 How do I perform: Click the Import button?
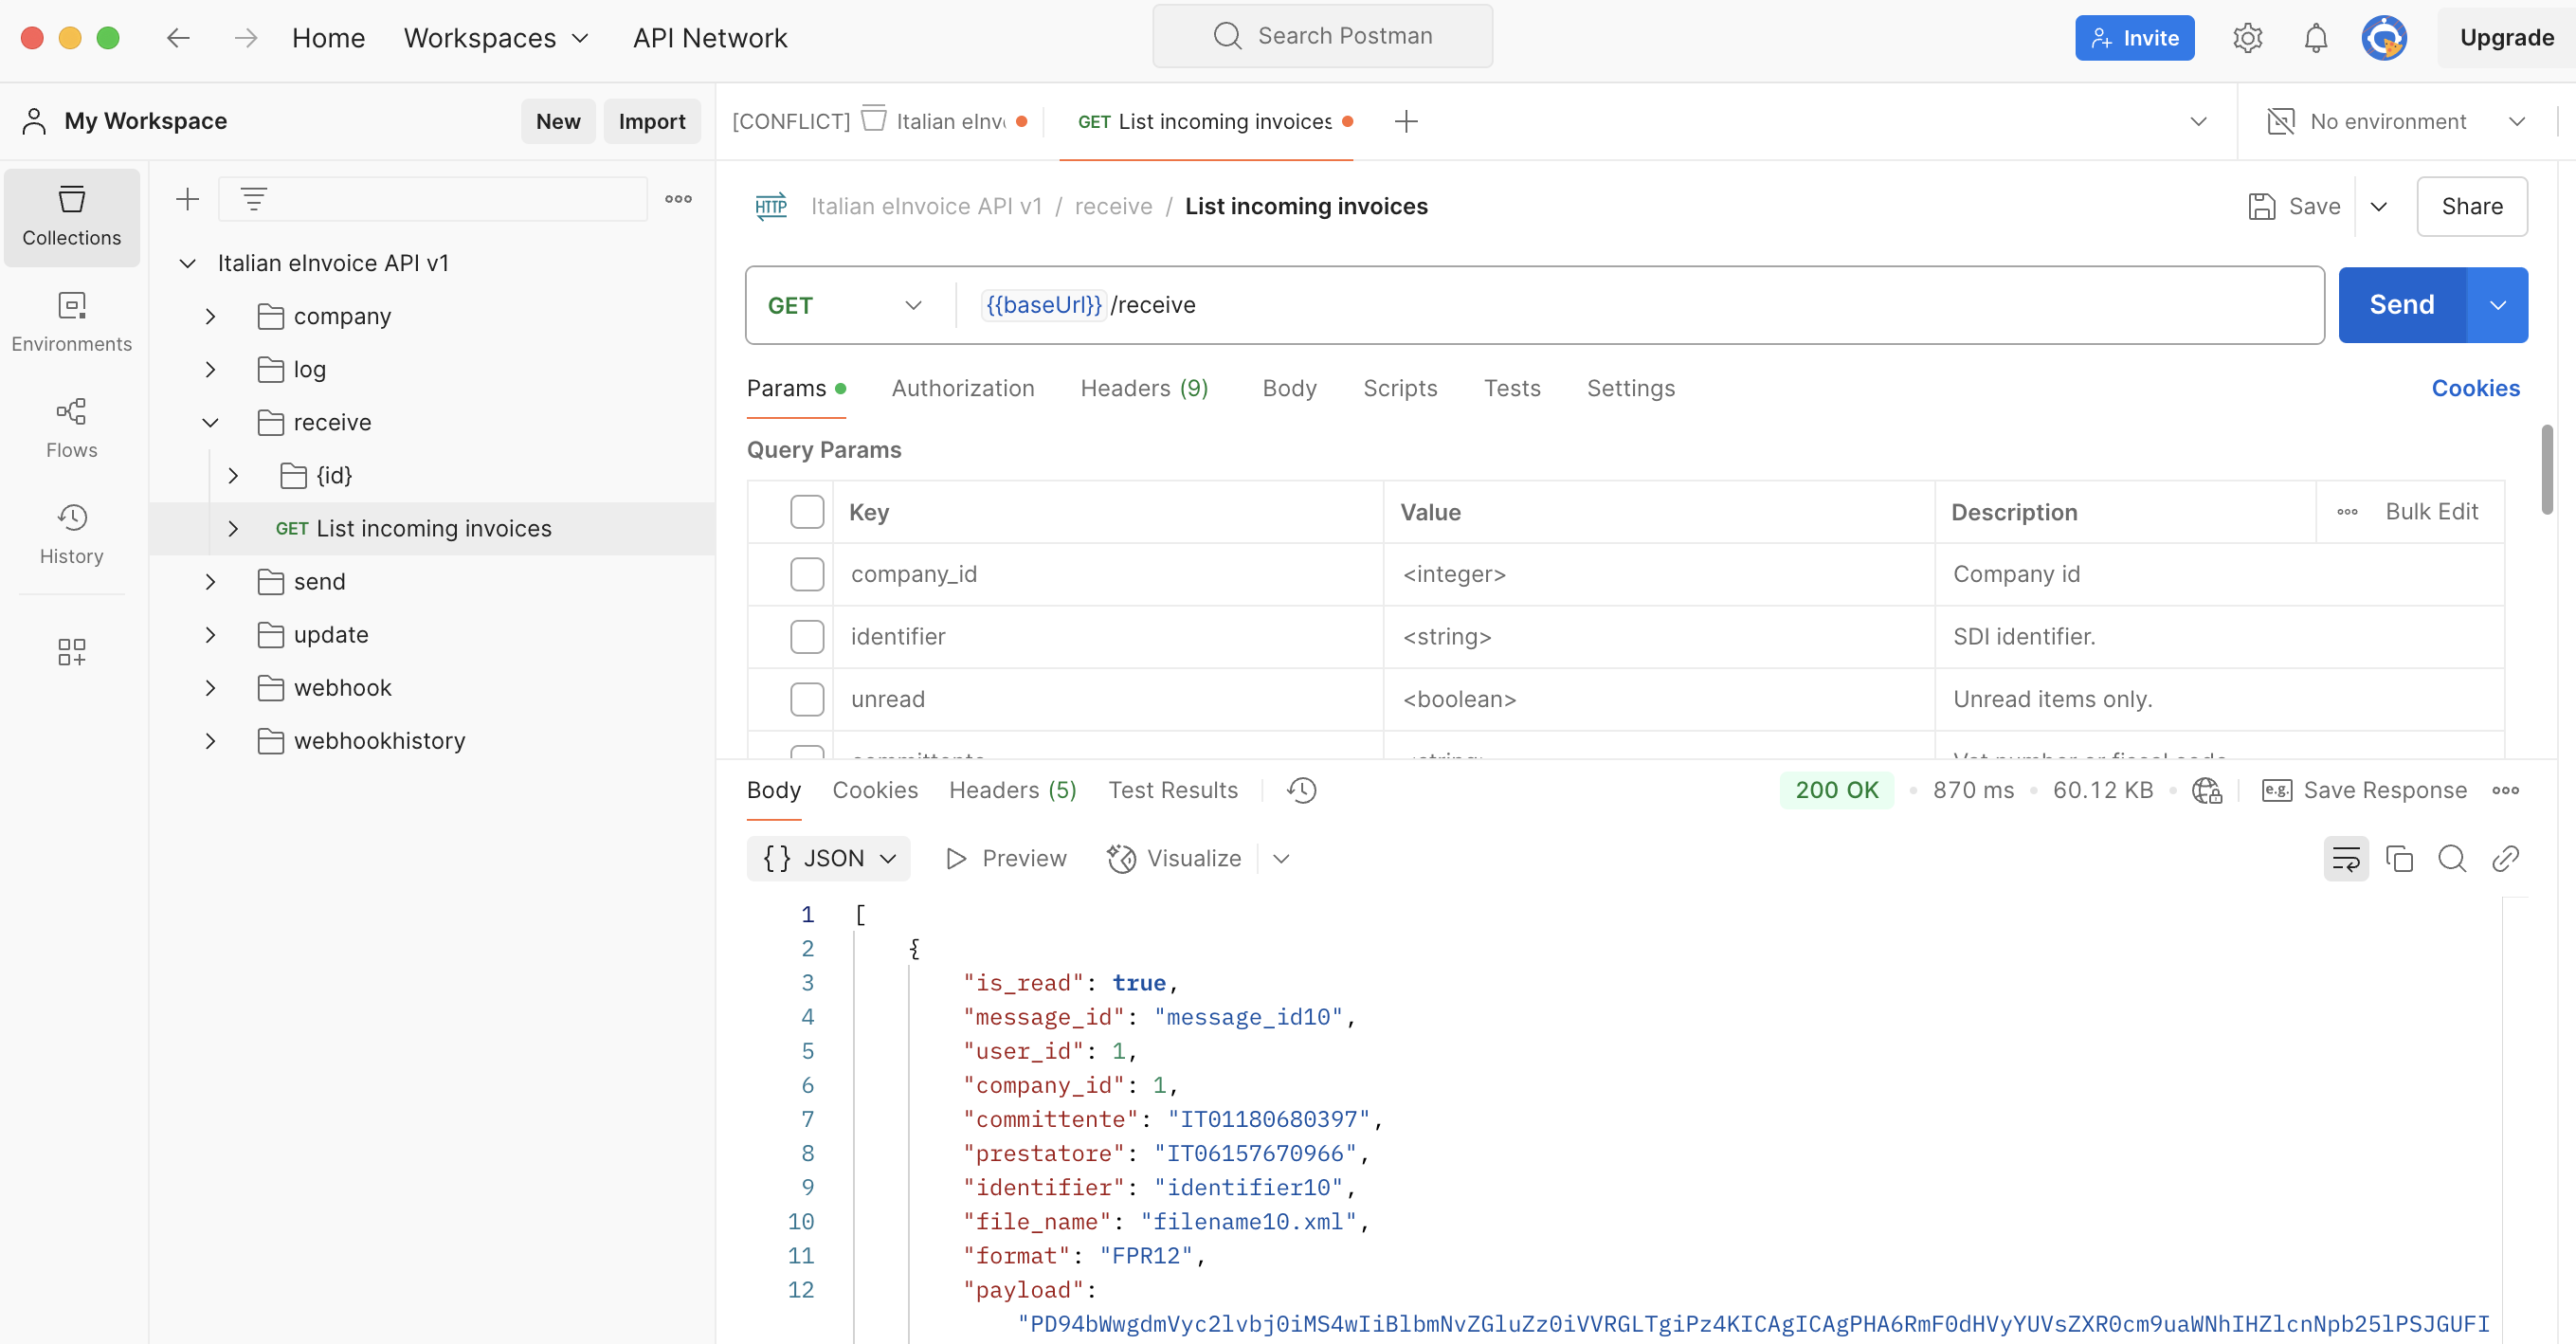(x=652, y=121)
